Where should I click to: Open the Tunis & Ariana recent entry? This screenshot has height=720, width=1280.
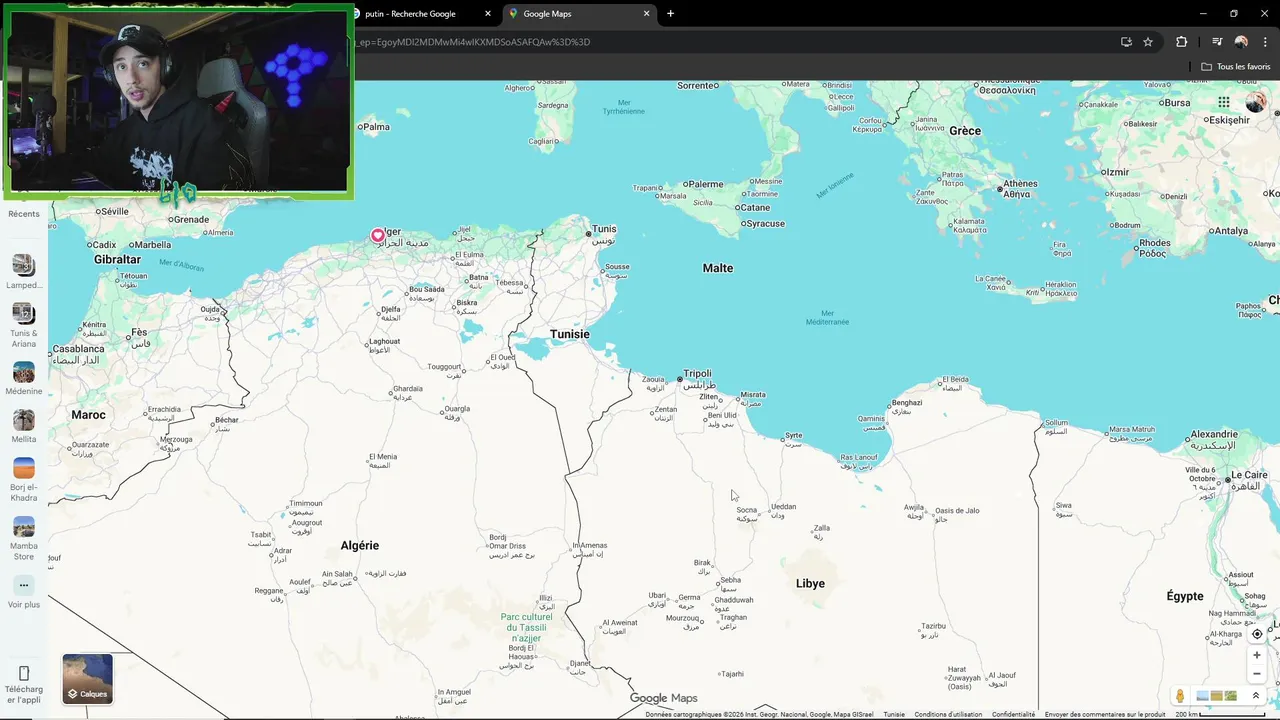[24, 326]
